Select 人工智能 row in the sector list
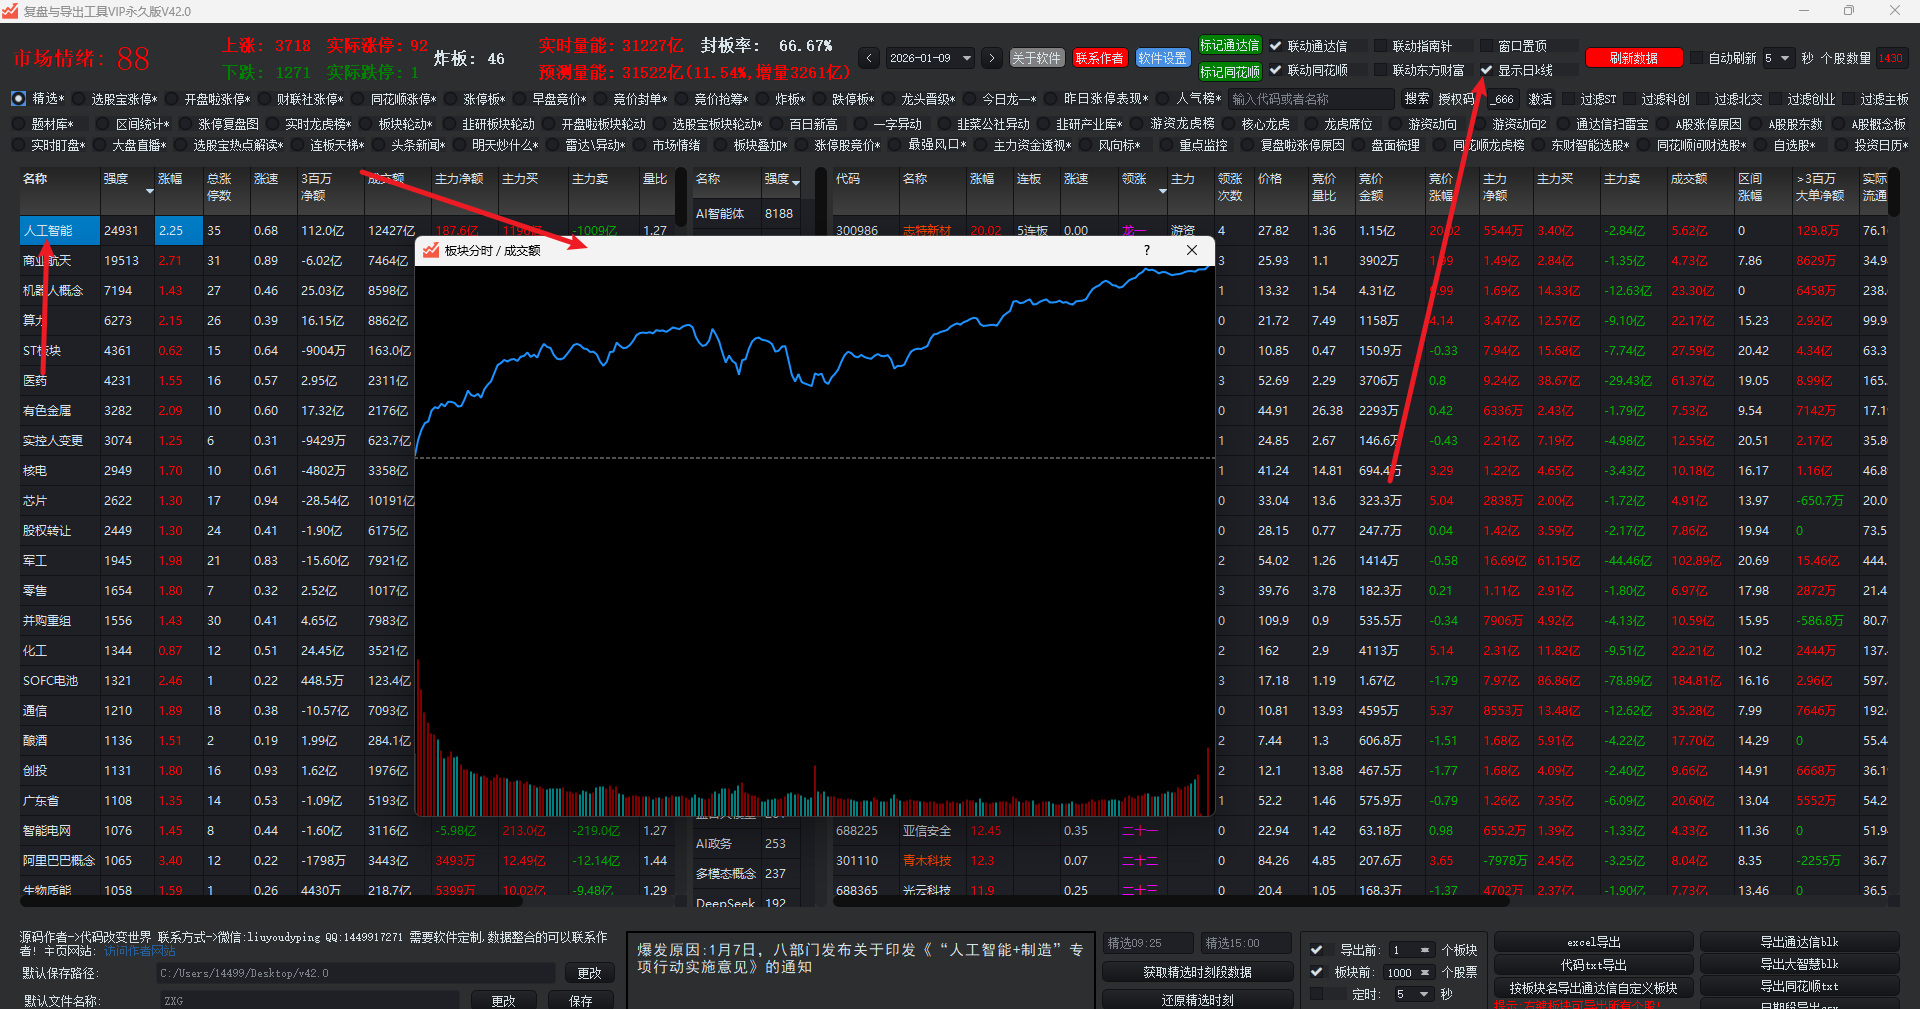 58,230
